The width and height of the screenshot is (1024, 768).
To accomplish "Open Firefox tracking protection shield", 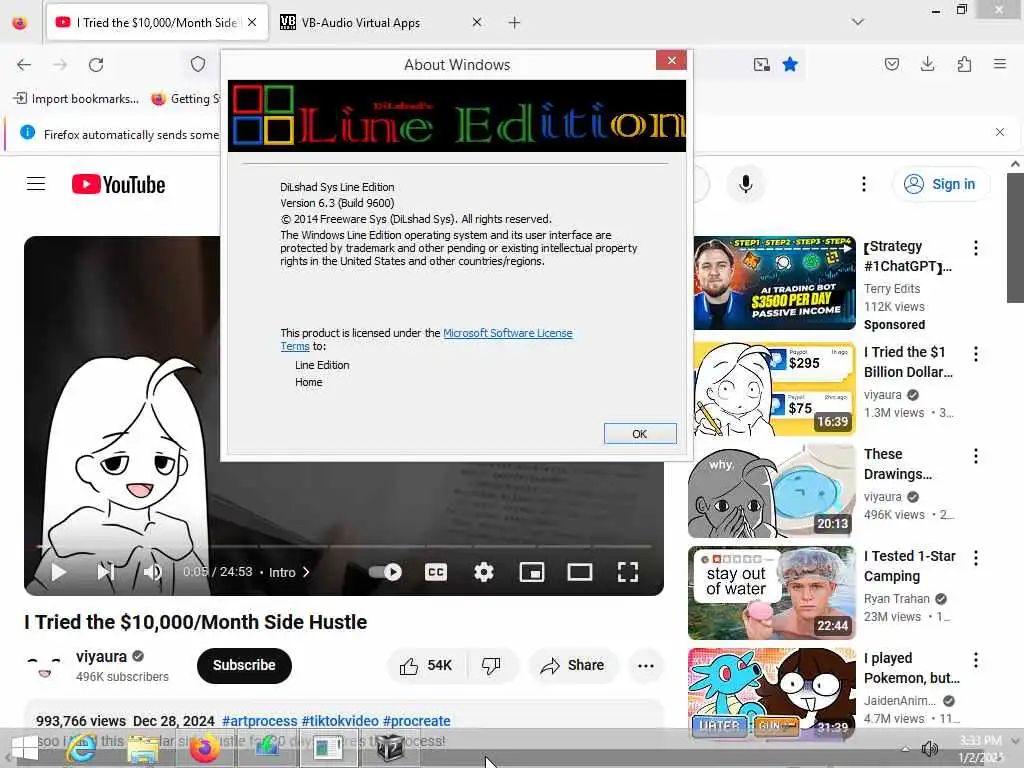I will pos(198,64).
